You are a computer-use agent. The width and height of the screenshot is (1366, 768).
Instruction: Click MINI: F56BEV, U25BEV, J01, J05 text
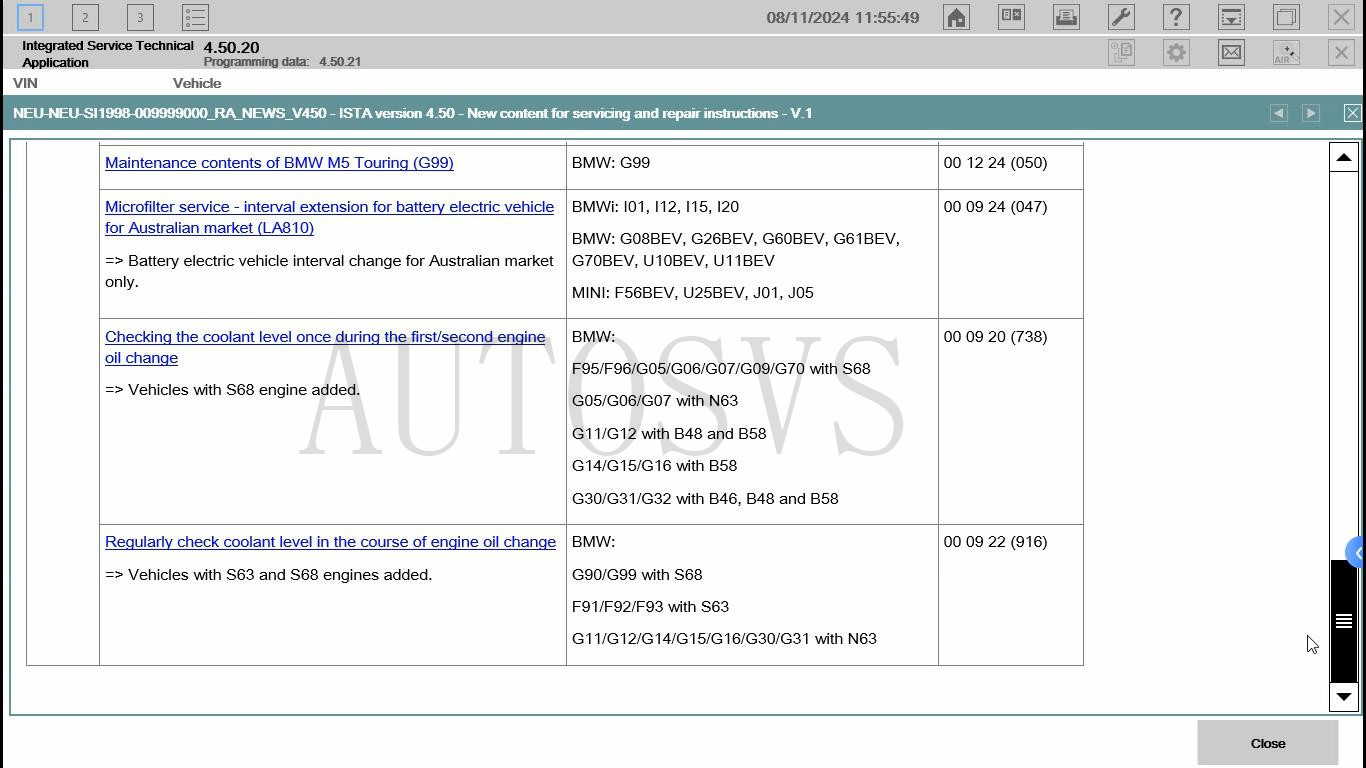[x=692, y=293]
